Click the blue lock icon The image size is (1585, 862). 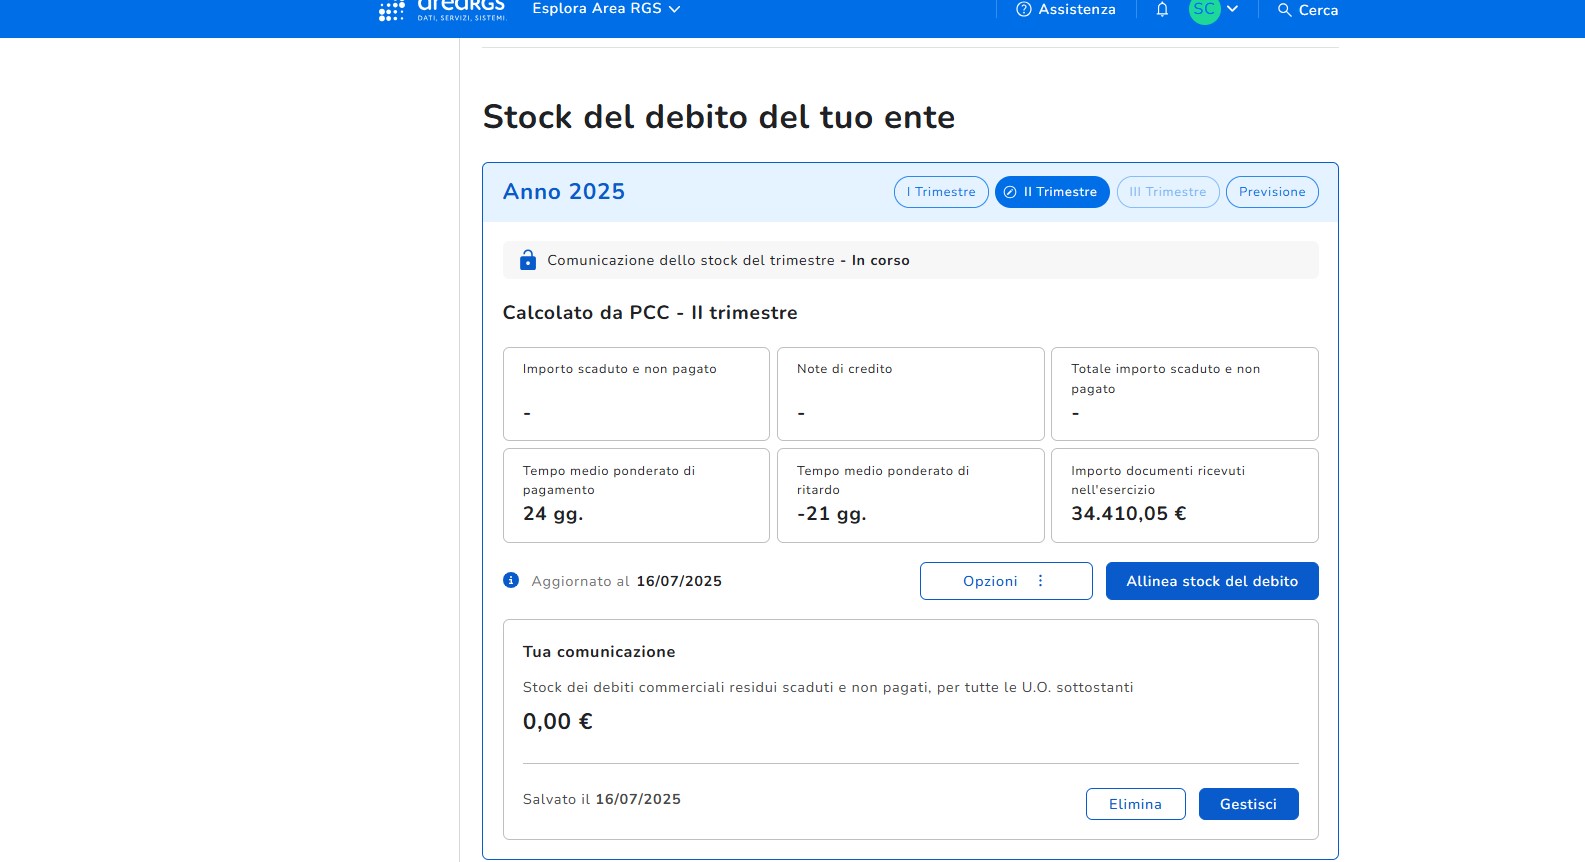tap(528, 260)
